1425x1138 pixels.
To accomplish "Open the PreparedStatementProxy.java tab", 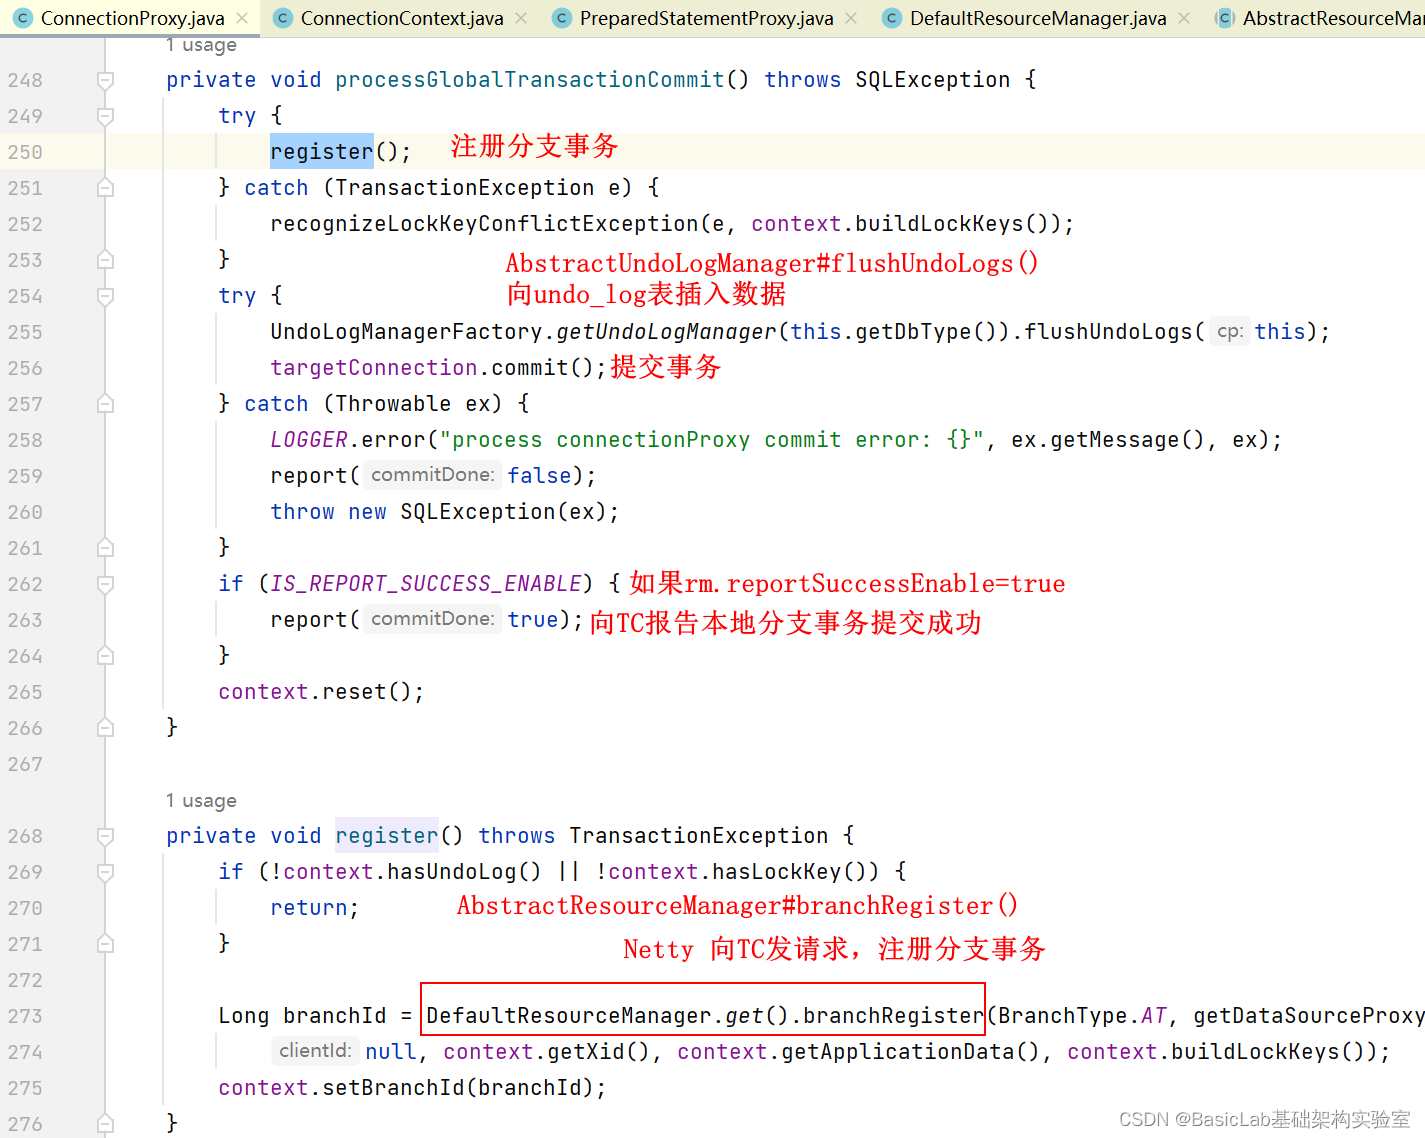I will [x=706, y=18].
